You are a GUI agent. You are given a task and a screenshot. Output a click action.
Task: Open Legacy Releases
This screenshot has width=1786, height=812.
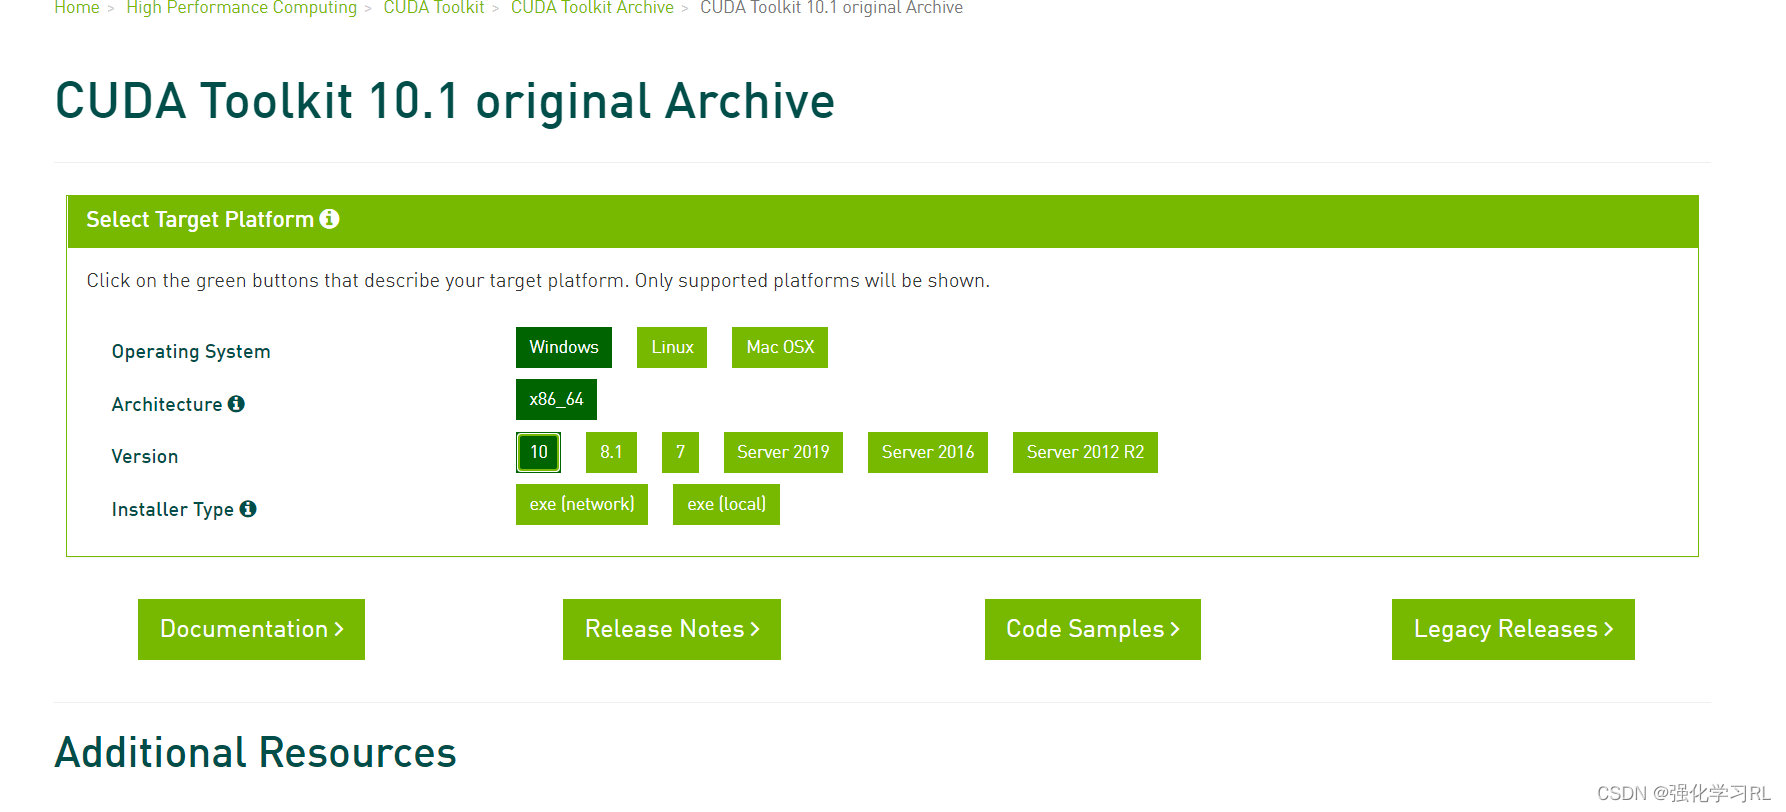pyautogui.click(x=1513, y=629)
